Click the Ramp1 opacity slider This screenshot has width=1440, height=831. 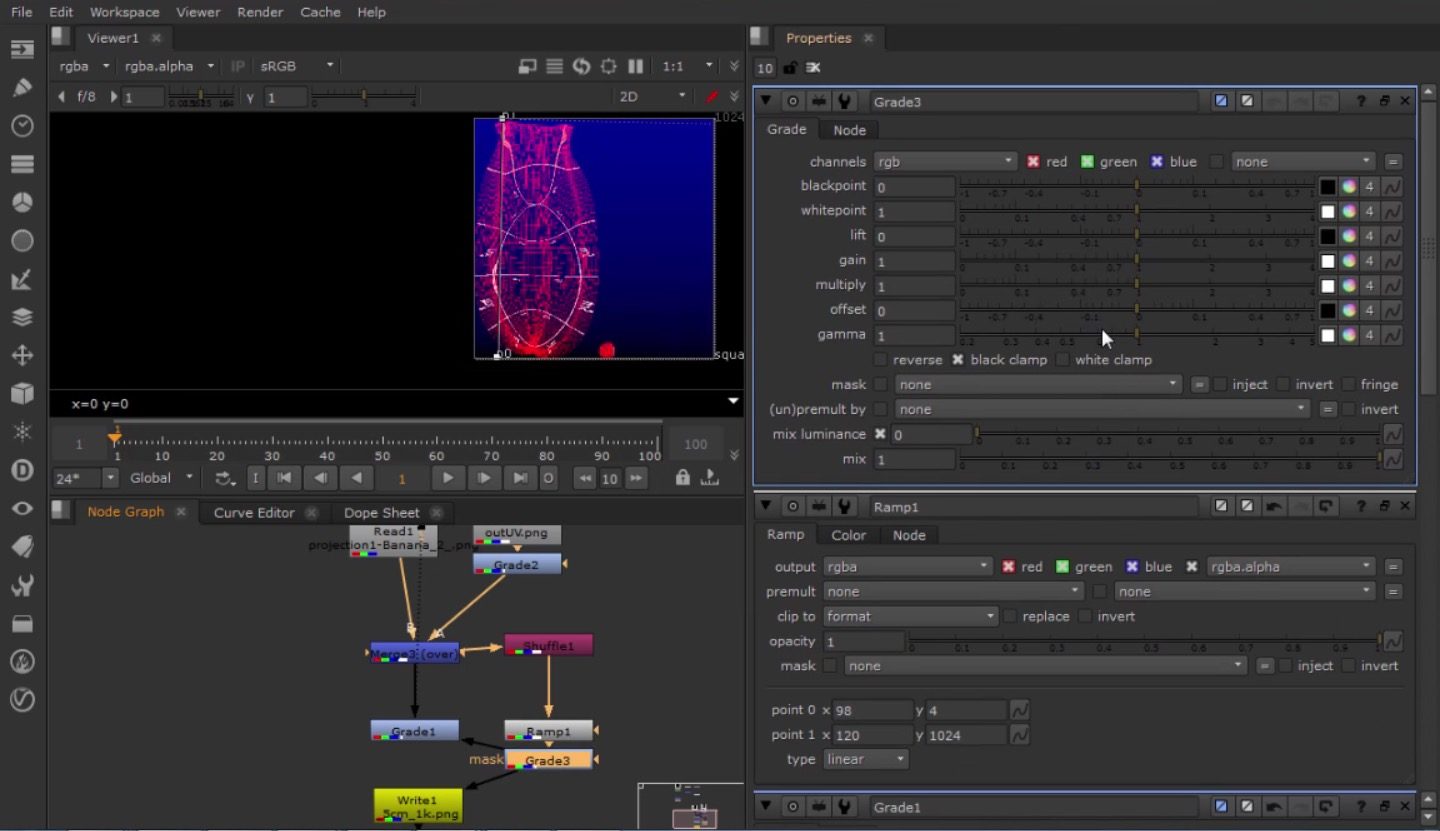[1146, 641]
